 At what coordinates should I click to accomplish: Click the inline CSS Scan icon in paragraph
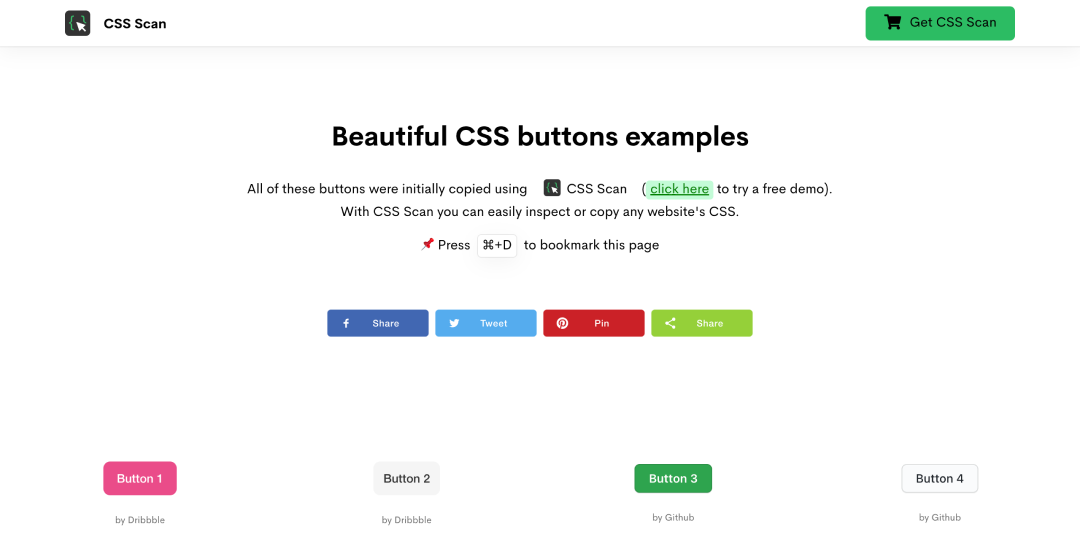(552, 188)
